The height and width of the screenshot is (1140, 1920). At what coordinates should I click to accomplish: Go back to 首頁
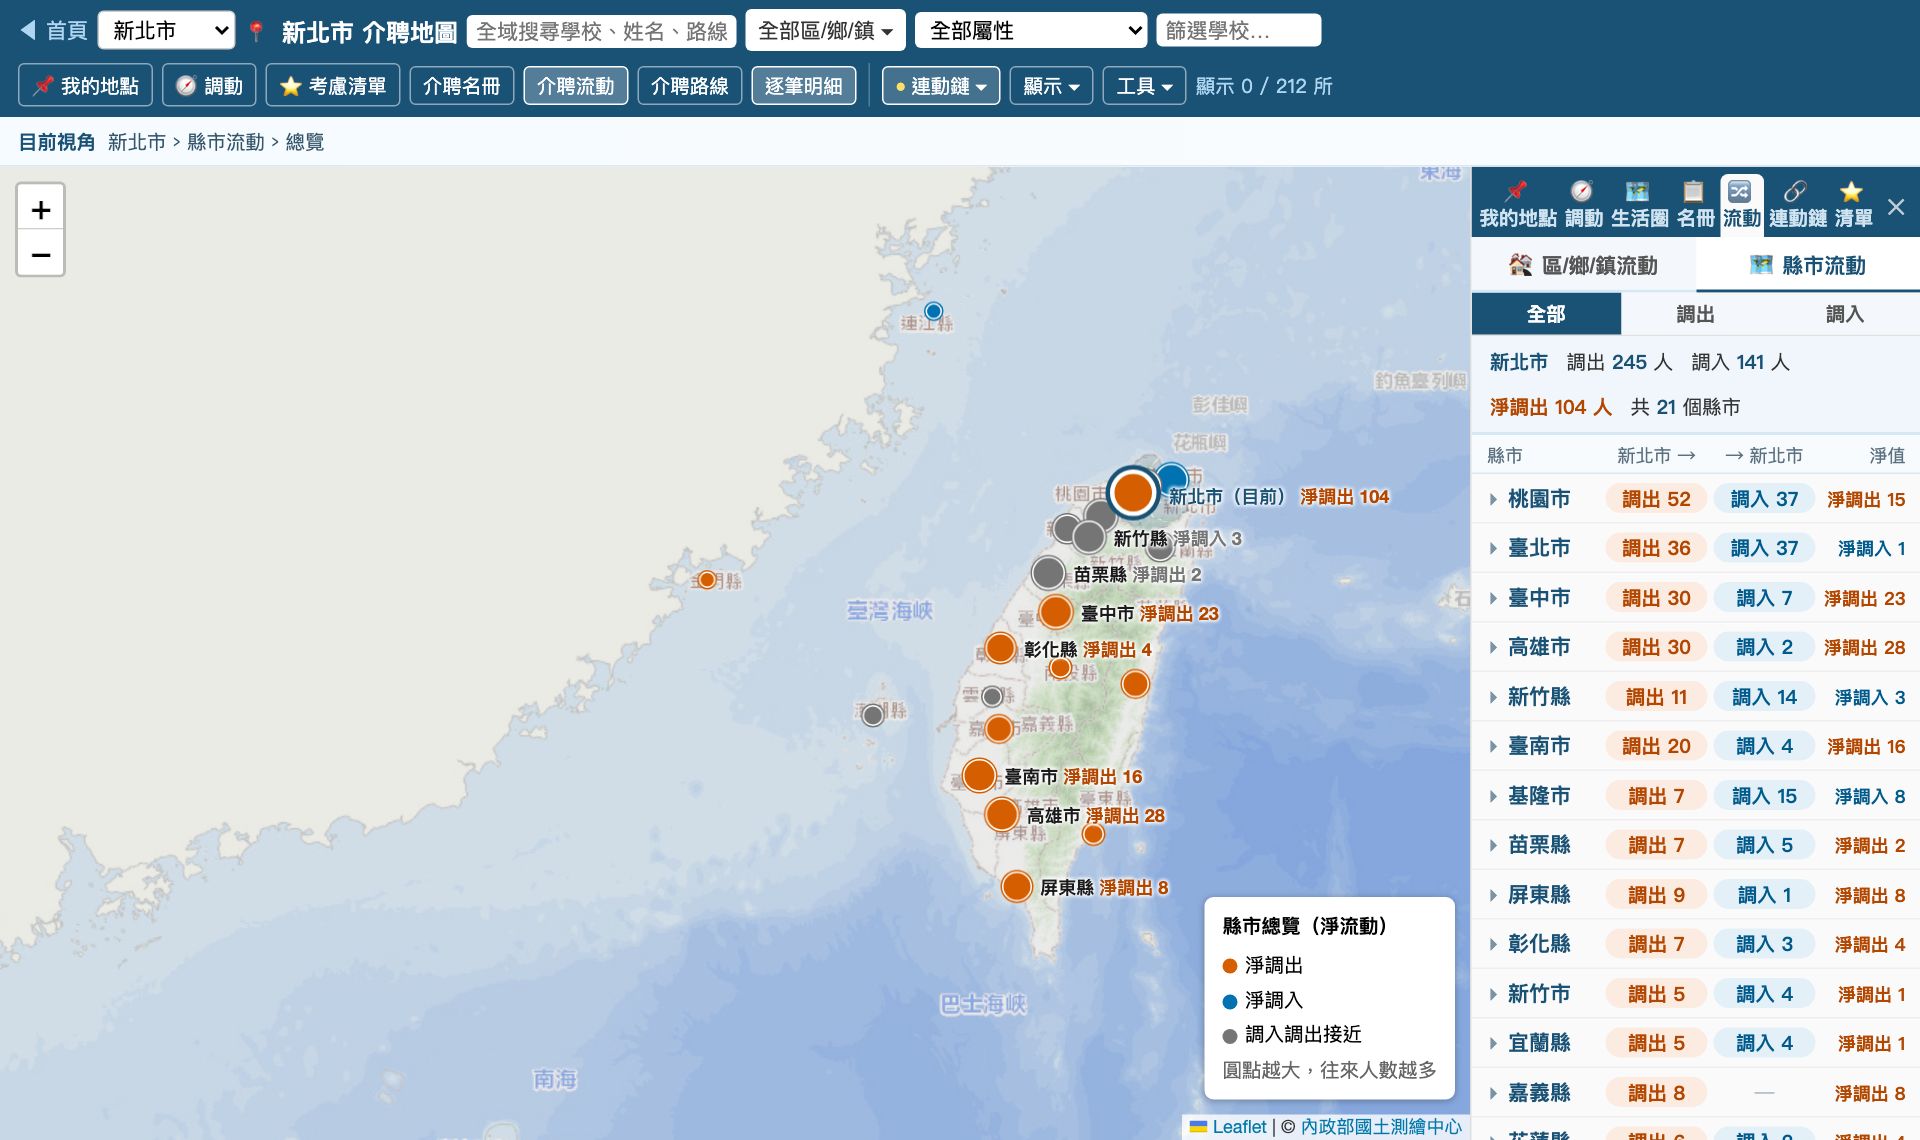point(54,31)
